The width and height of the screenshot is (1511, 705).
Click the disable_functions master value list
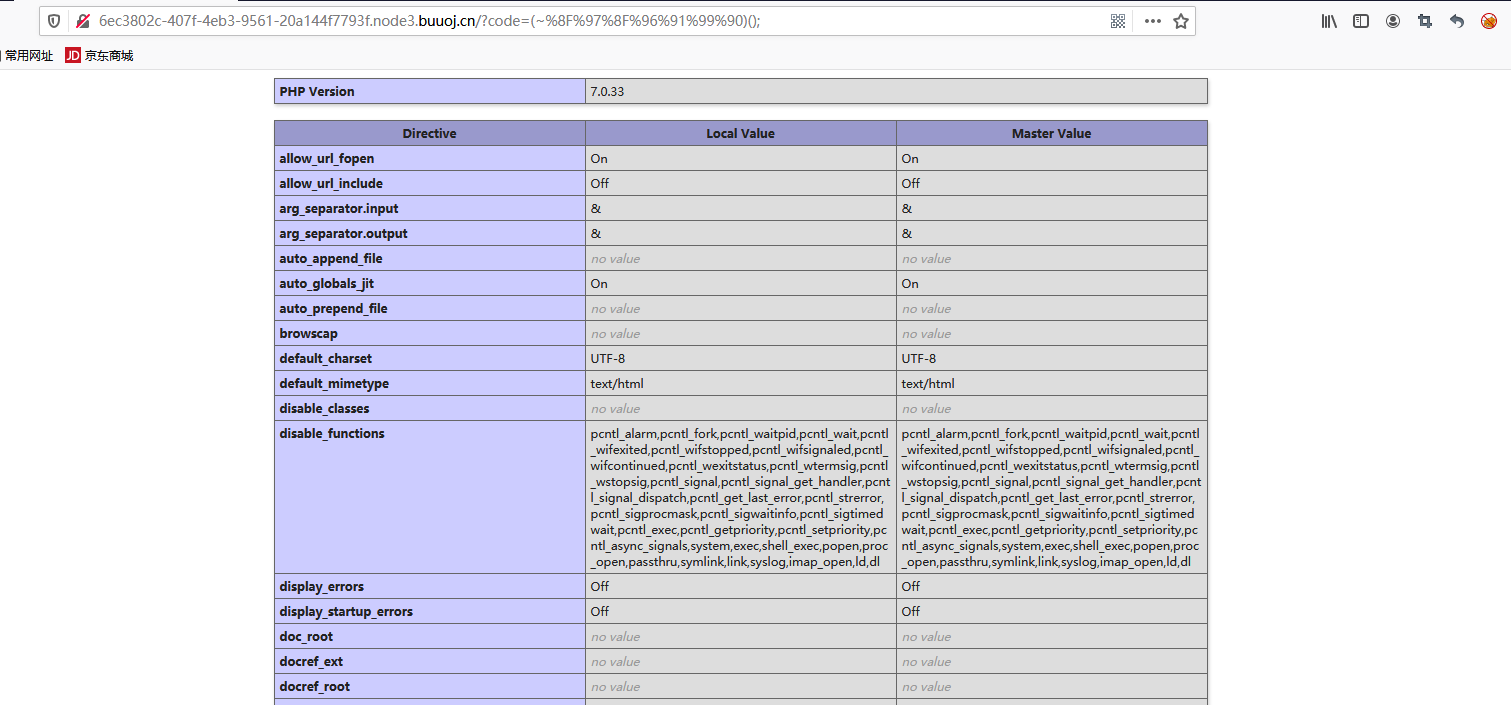tap(1051, 497)
